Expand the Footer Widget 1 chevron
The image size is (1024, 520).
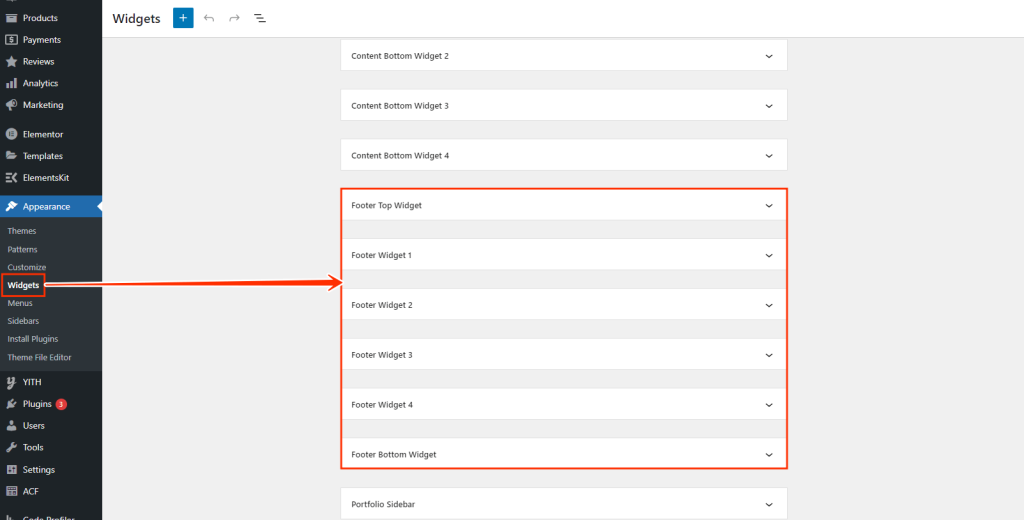click(x=768, y=255)
